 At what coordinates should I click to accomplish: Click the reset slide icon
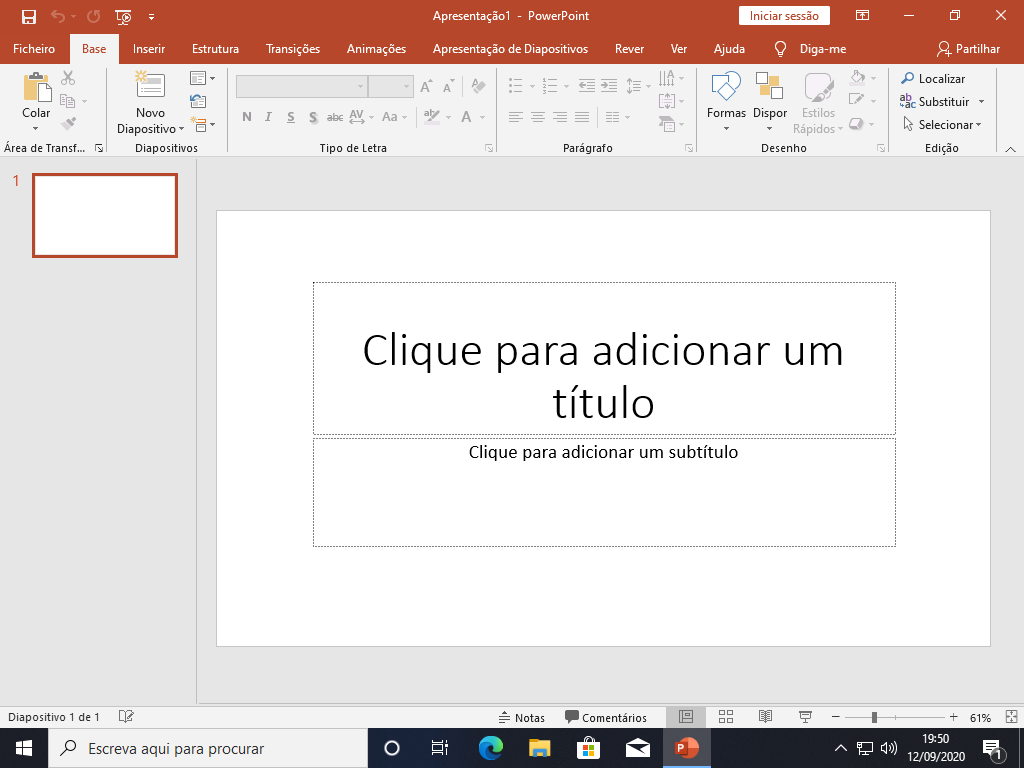tap(198, 101)
